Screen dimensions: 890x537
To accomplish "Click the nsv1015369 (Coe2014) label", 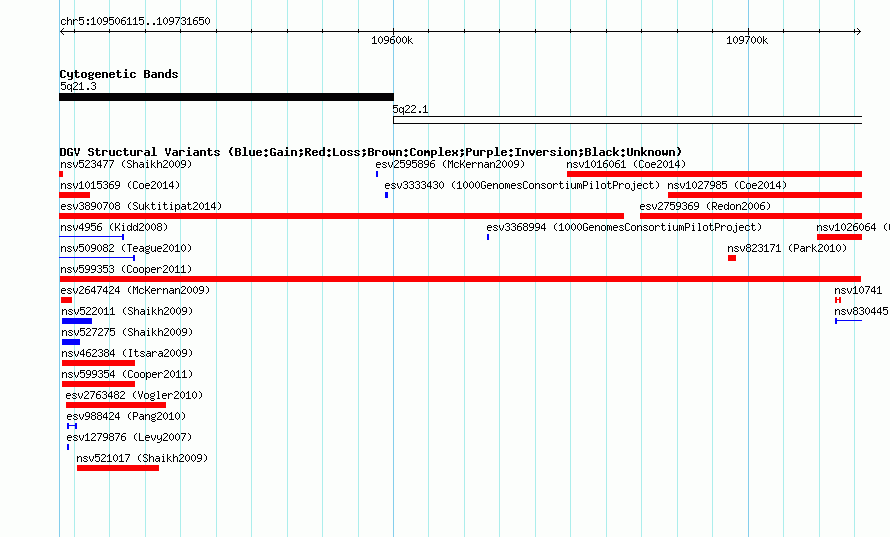I will [x=120, y=186].
